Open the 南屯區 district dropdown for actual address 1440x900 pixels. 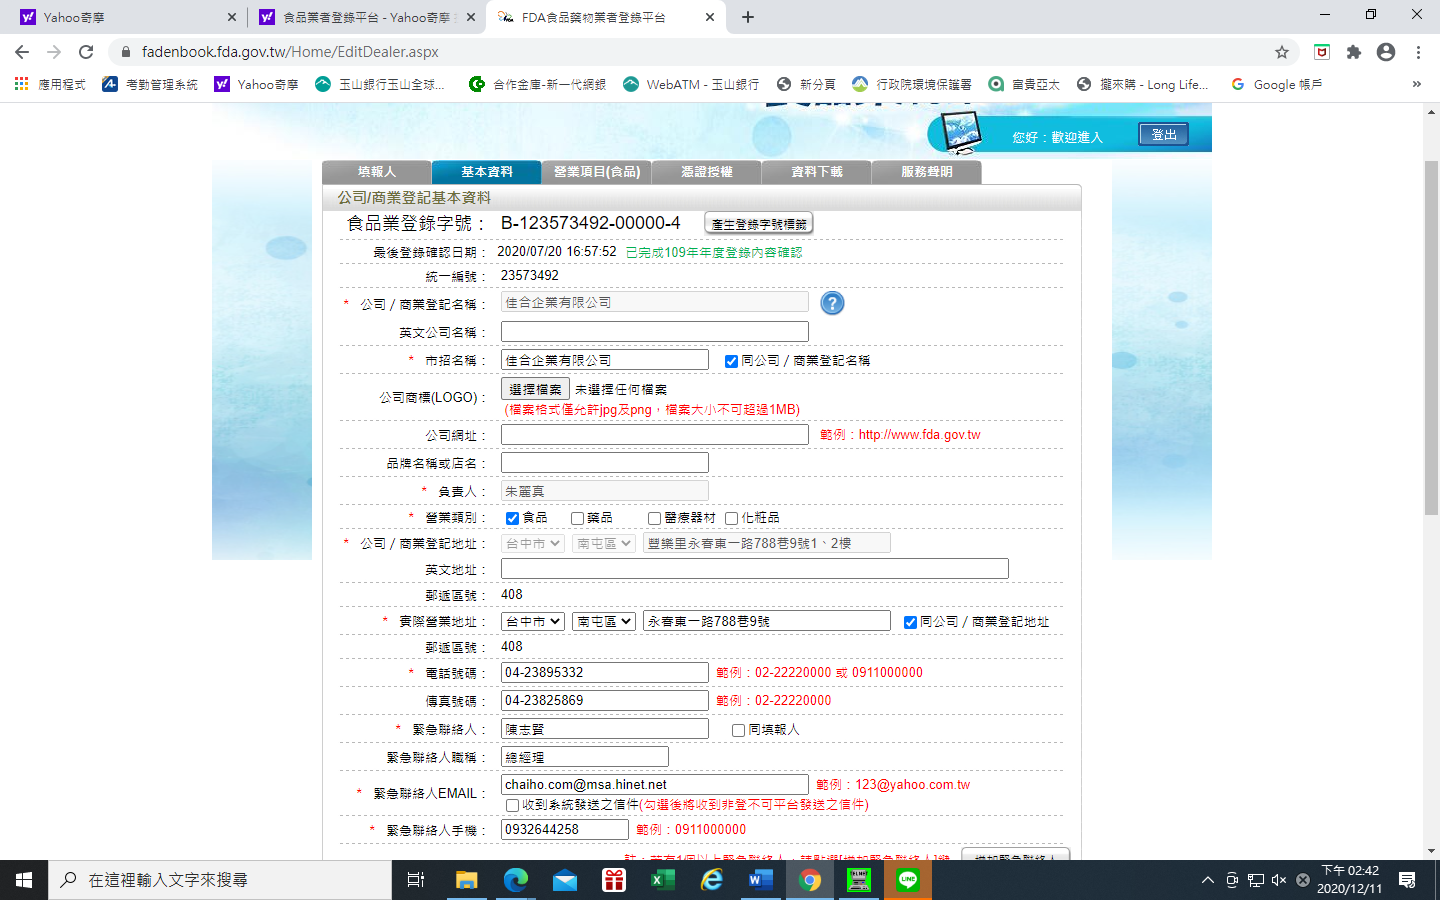click(x=604, y=621)
